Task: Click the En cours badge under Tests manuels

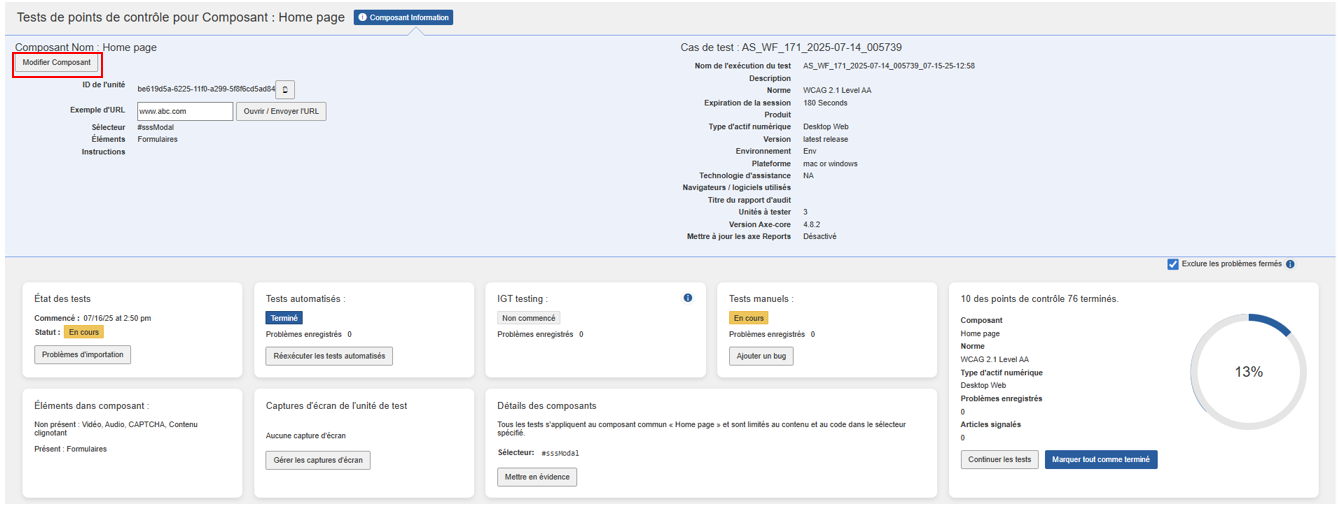Action: (x=748, y=318)
